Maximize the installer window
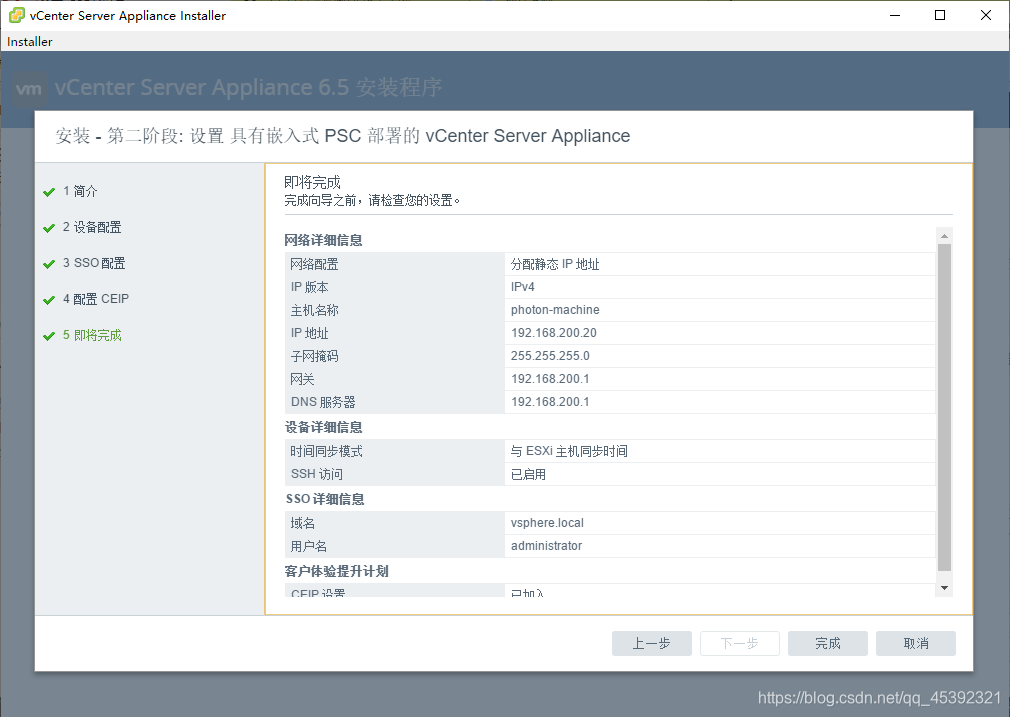Image resolution: width=1010 pixels, height=717 pixels. 940,15
